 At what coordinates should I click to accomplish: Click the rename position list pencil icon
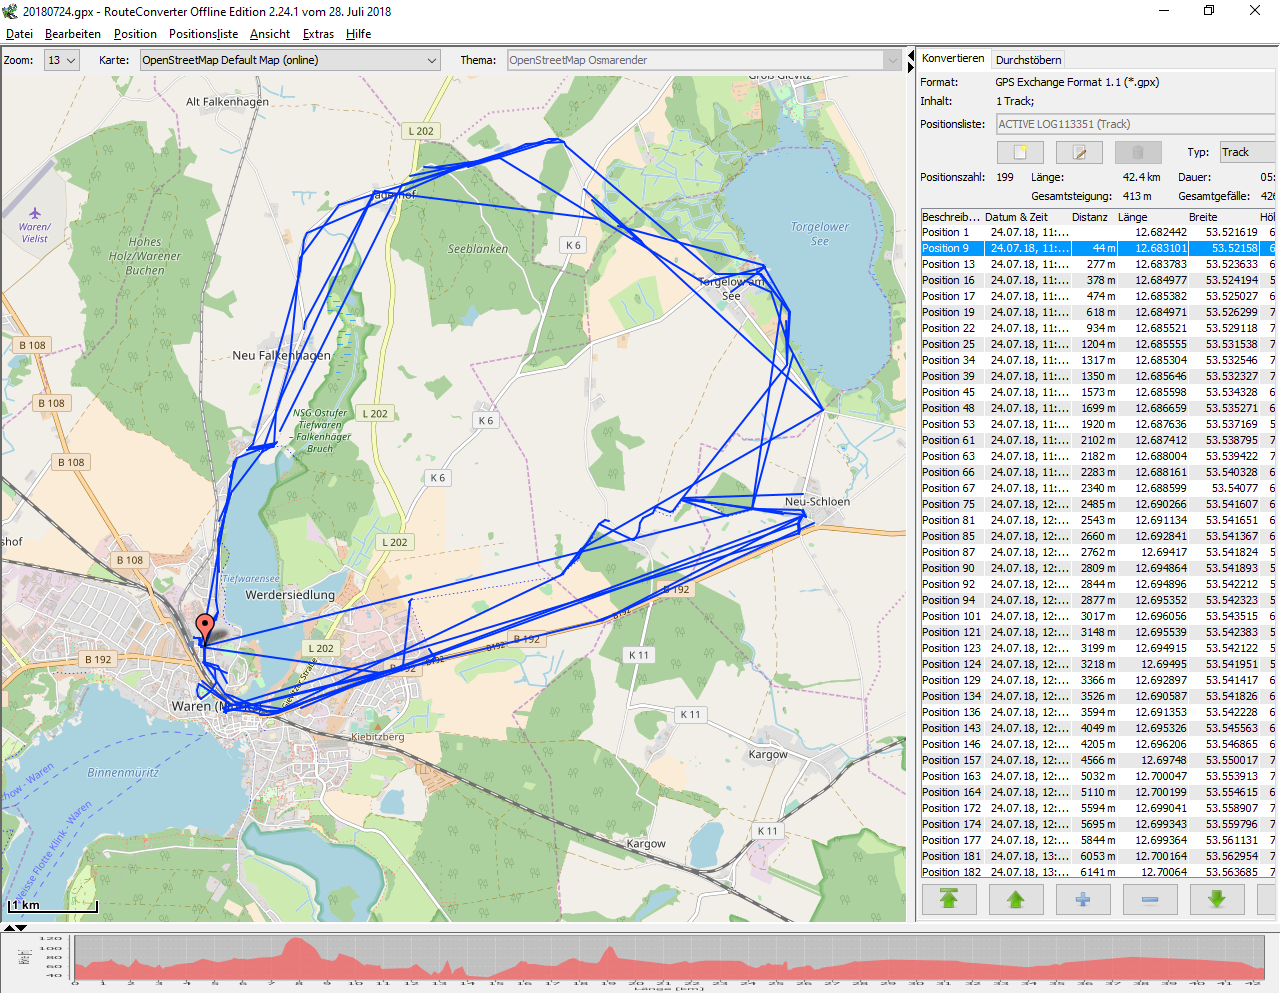(1079, 153)
